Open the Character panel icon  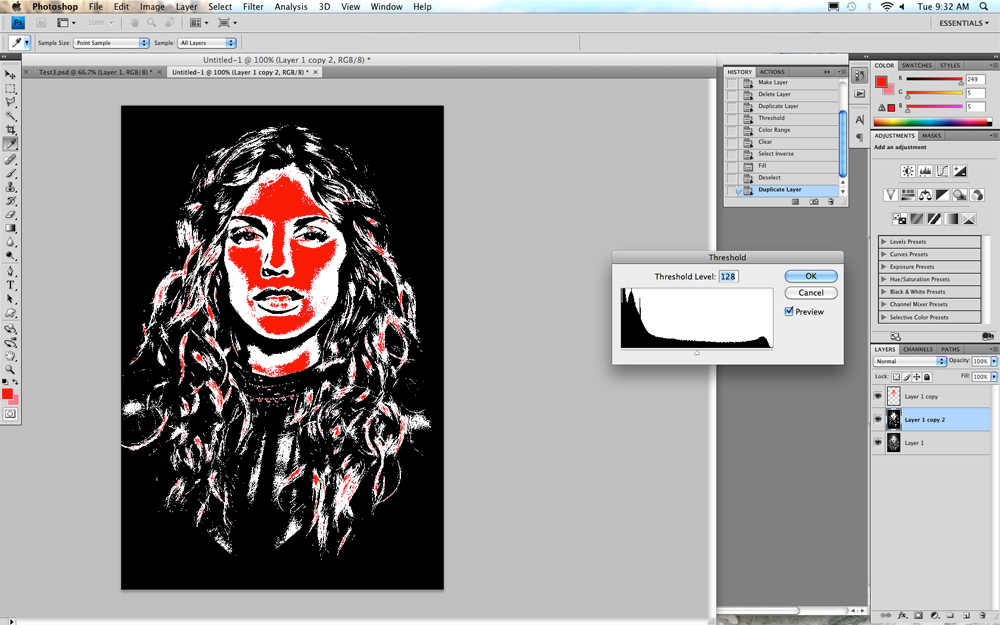pos(860,120)
